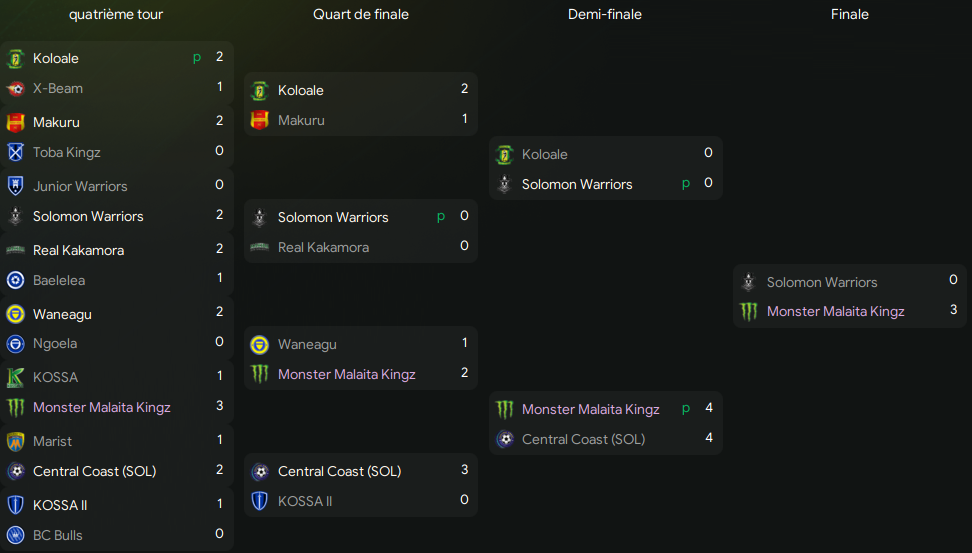The width and height of the screenshot is (972, 553).
Task: Click the Finale round header
Action: (849, 14)
